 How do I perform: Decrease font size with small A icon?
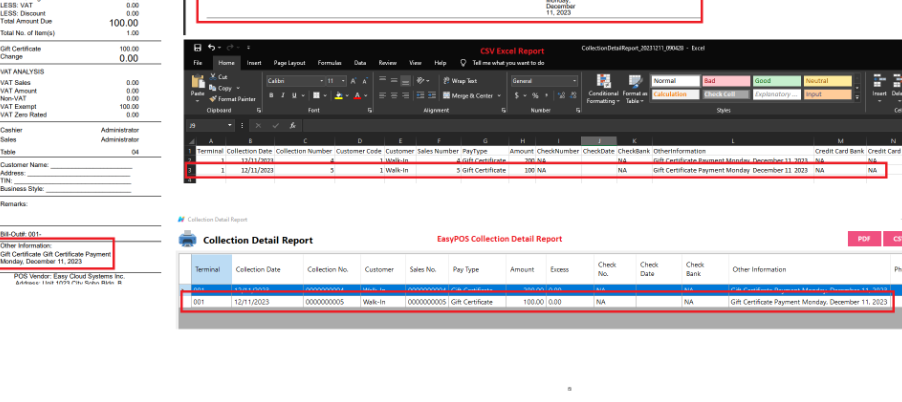[x=365, y=81]
